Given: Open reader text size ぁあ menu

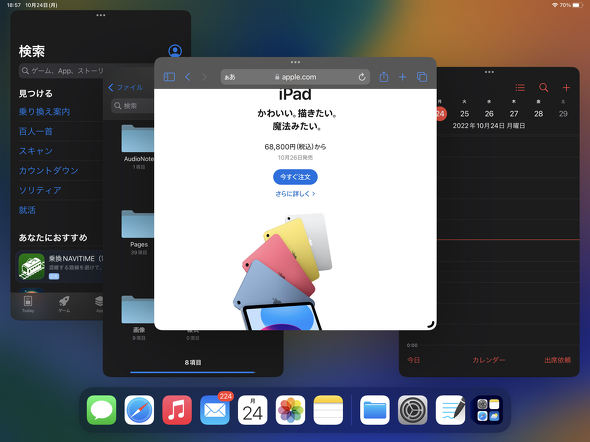Looking at the screenshot, I should click(x=230, y=77).
